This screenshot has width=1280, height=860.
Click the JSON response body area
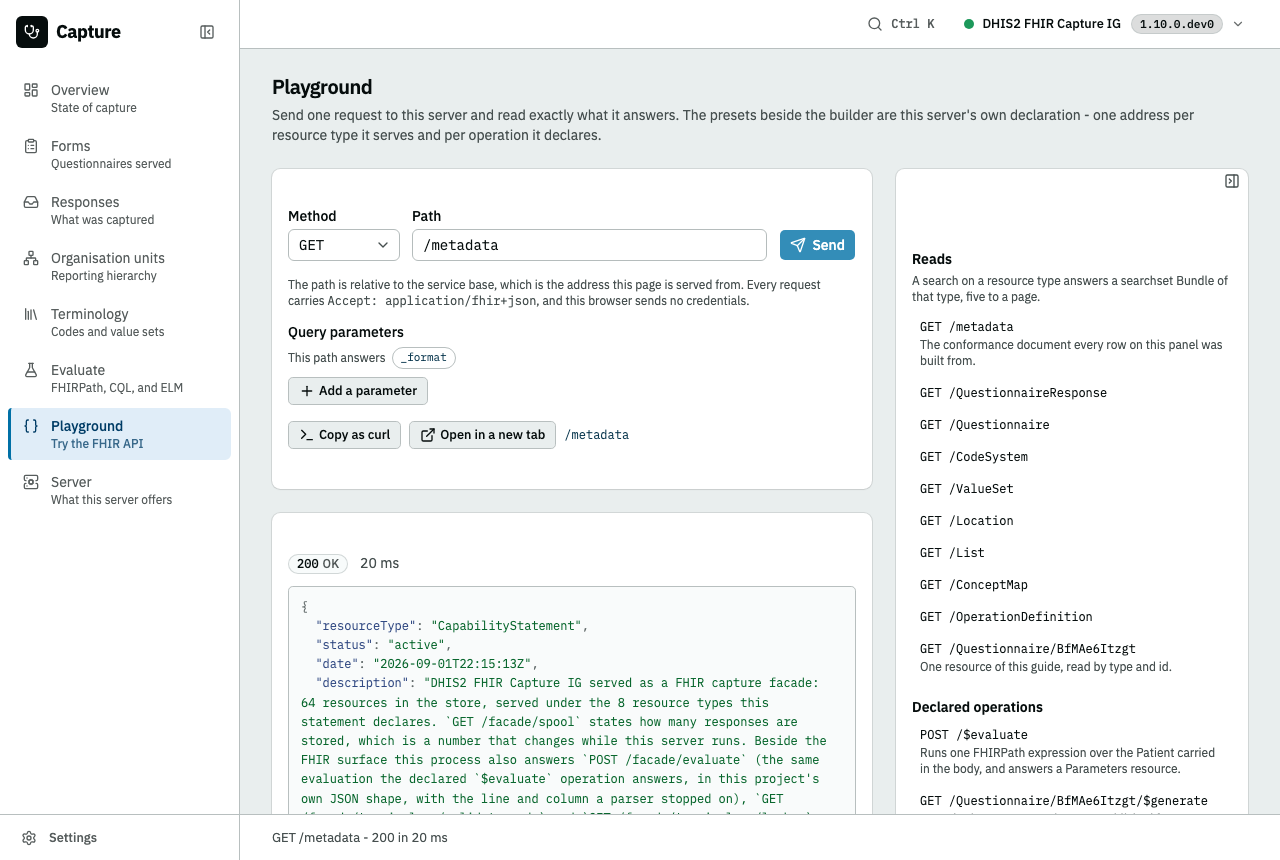(x=572, y=700)
